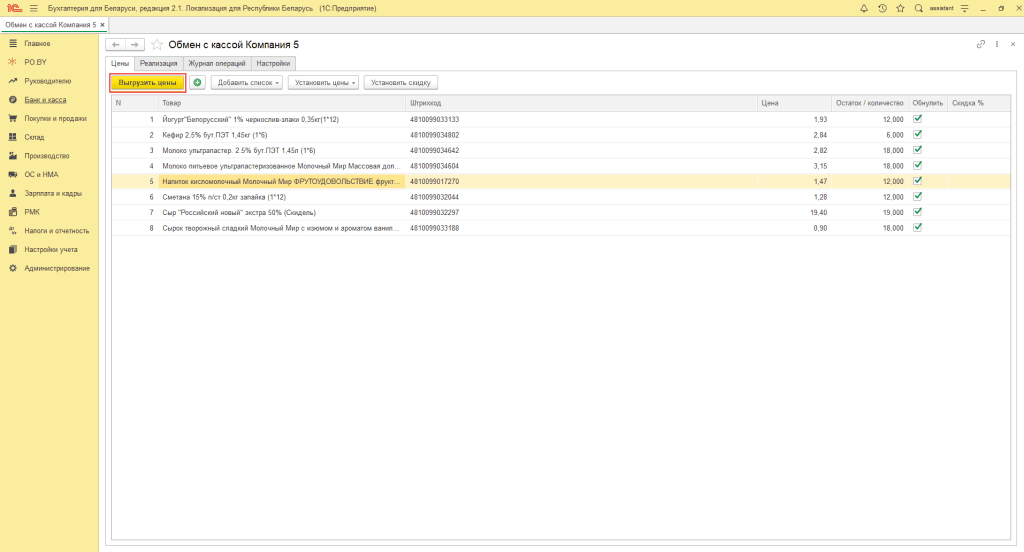
Task: Open search magnifier icon in title bar
Action: [x=918, y=8]
